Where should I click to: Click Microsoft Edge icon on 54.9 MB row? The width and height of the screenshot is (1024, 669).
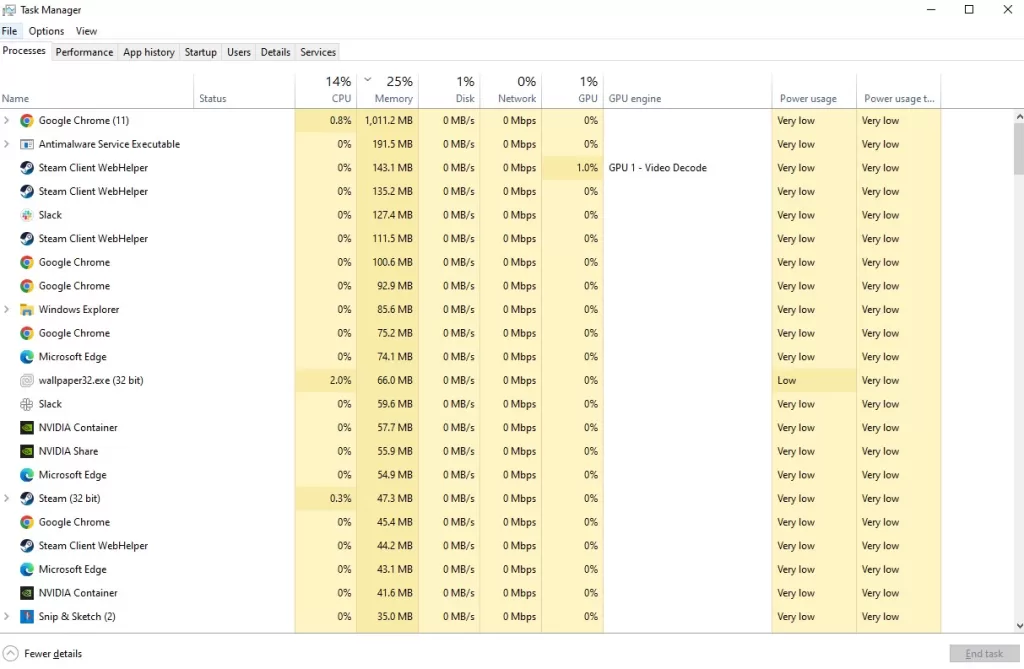[27, 475]
